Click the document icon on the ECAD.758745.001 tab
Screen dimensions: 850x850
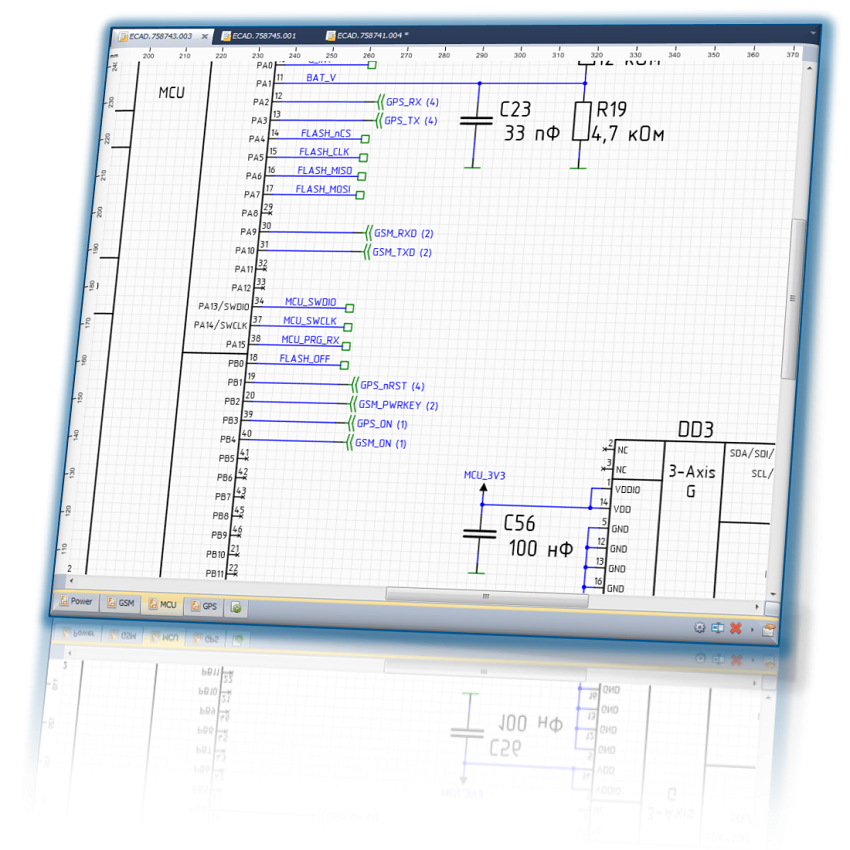(226, 36)
